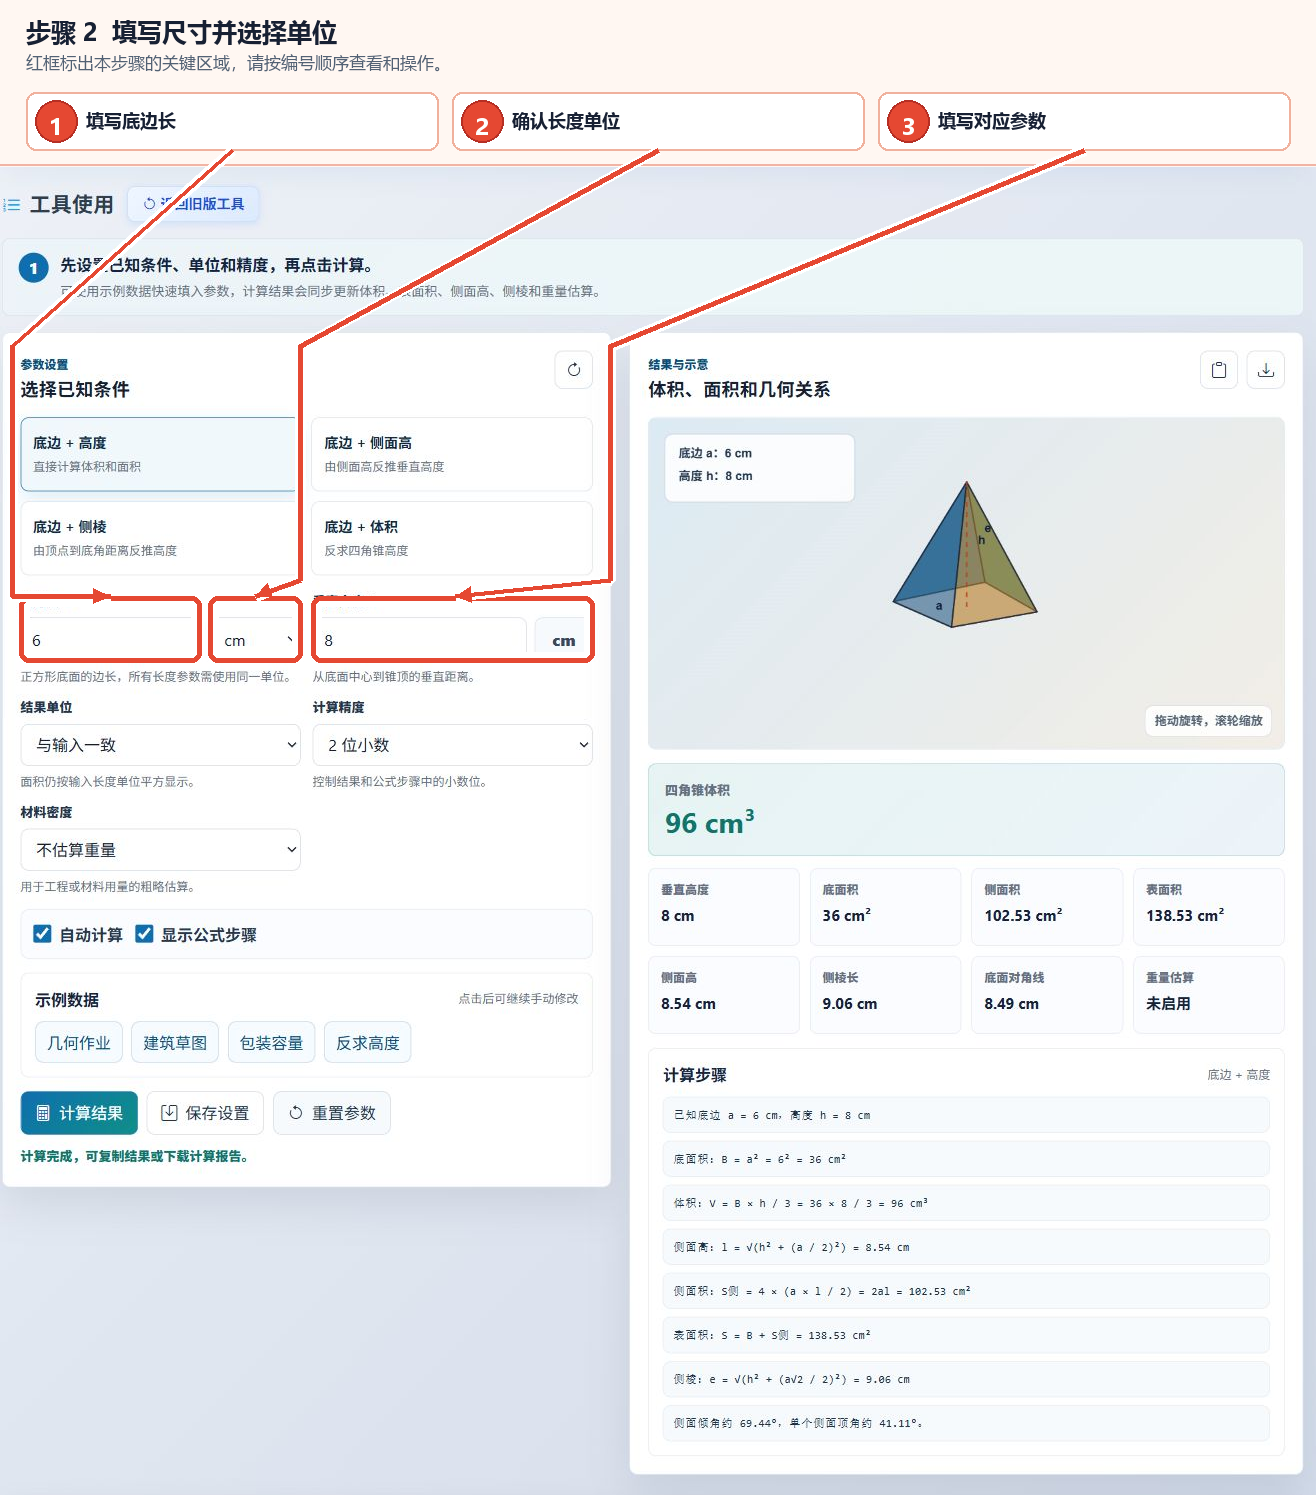The width and height of the screenshot is (1316, 1495).
Task: Load the 几何作业 example data
Action: pyautogui.click(x=79, y=1043)
